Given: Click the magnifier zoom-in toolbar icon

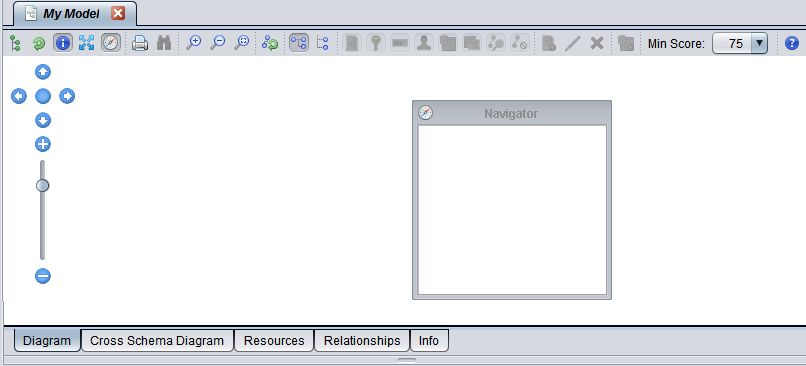Looking at the screenshot, I should coord(193,43).
